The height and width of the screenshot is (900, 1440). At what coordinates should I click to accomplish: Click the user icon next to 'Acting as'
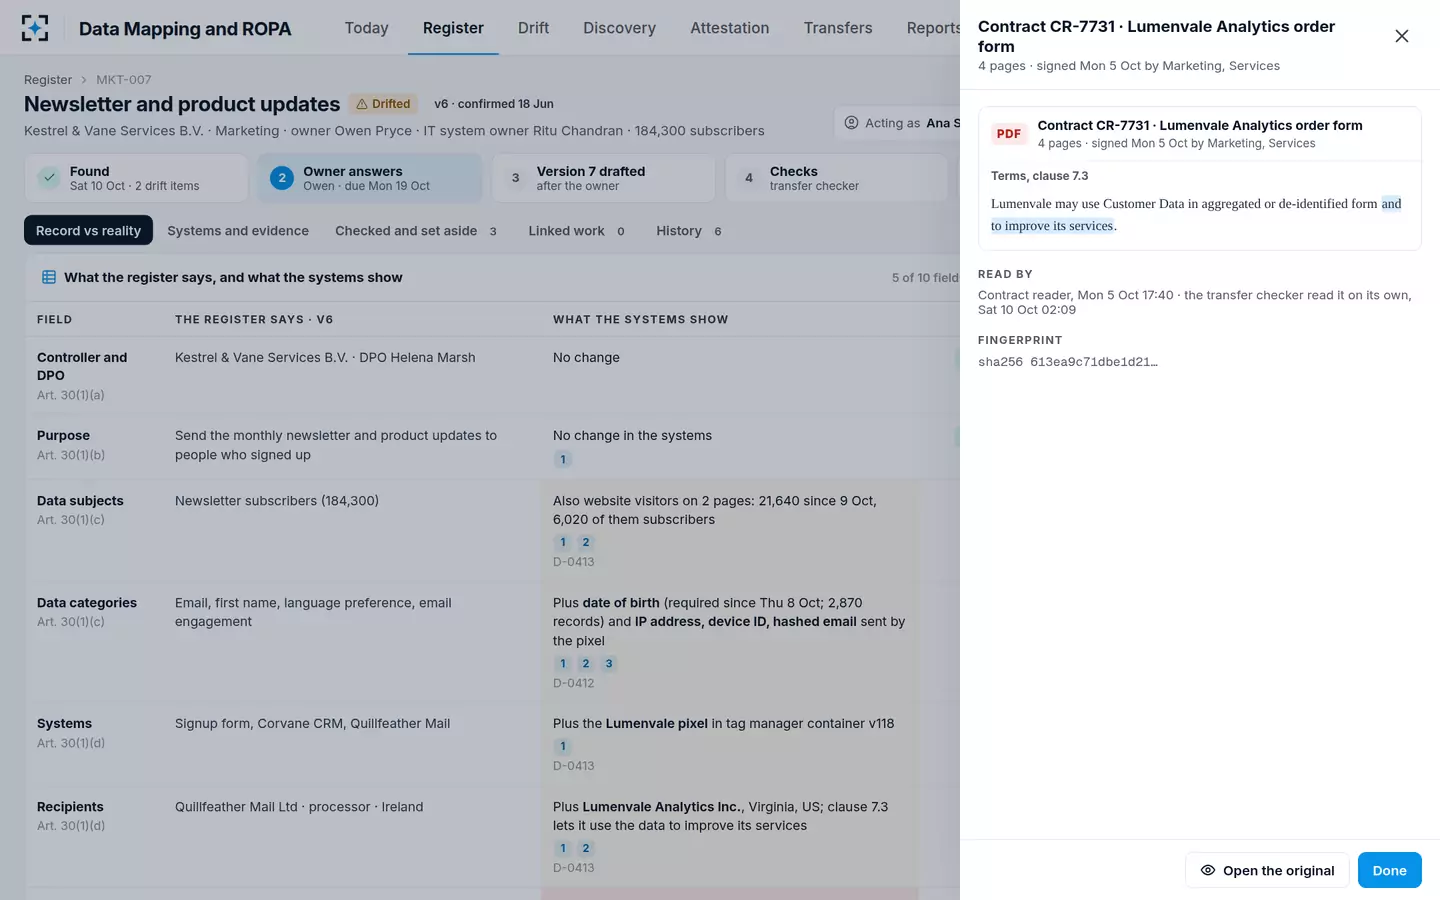coord(852,123)
